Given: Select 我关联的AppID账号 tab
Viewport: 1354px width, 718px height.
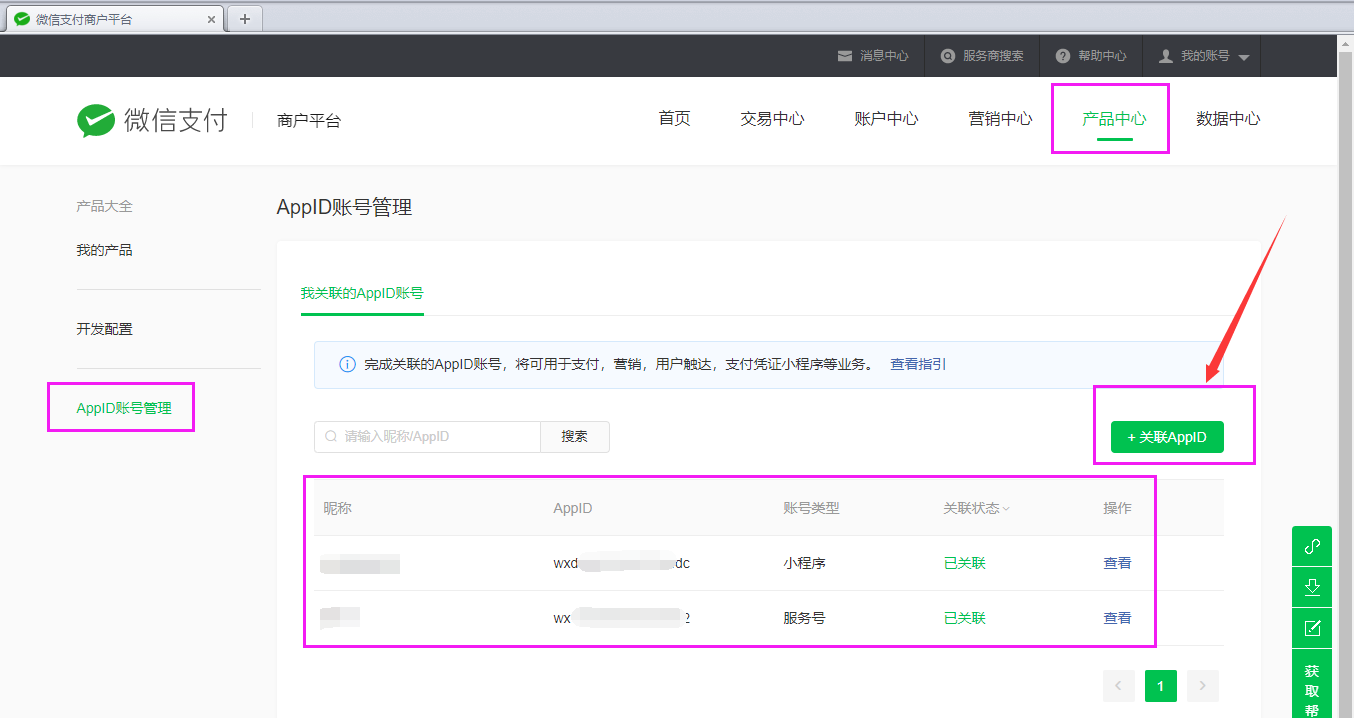Looking at the screenshot, I should (362, 293).
